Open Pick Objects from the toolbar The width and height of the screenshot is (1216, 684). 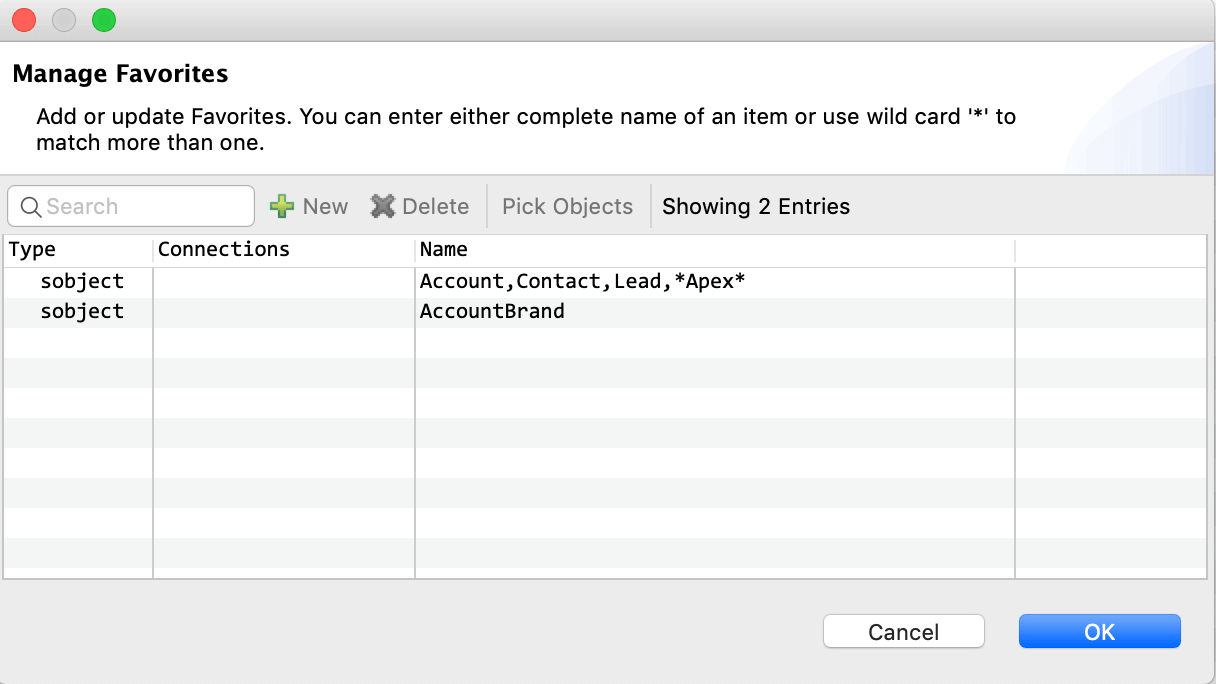[x=567, y=206]
